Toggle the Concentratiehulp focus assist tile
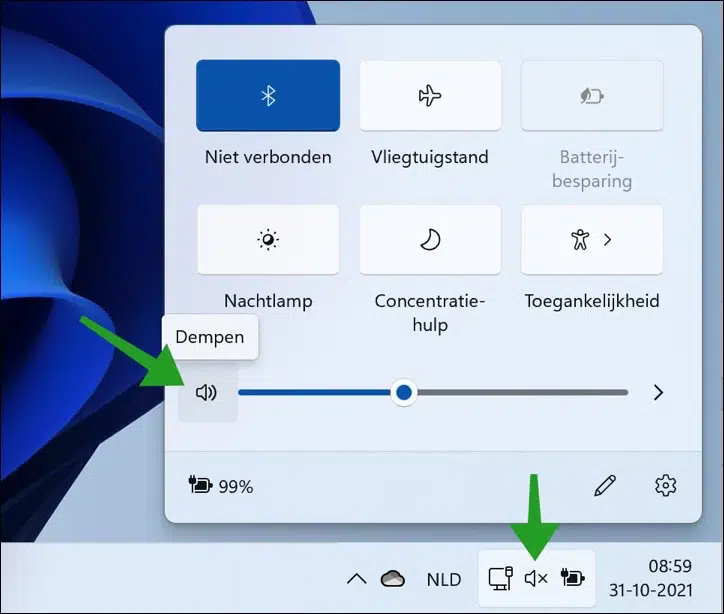This screenshot has width=724, height=614. coord(430,240)
